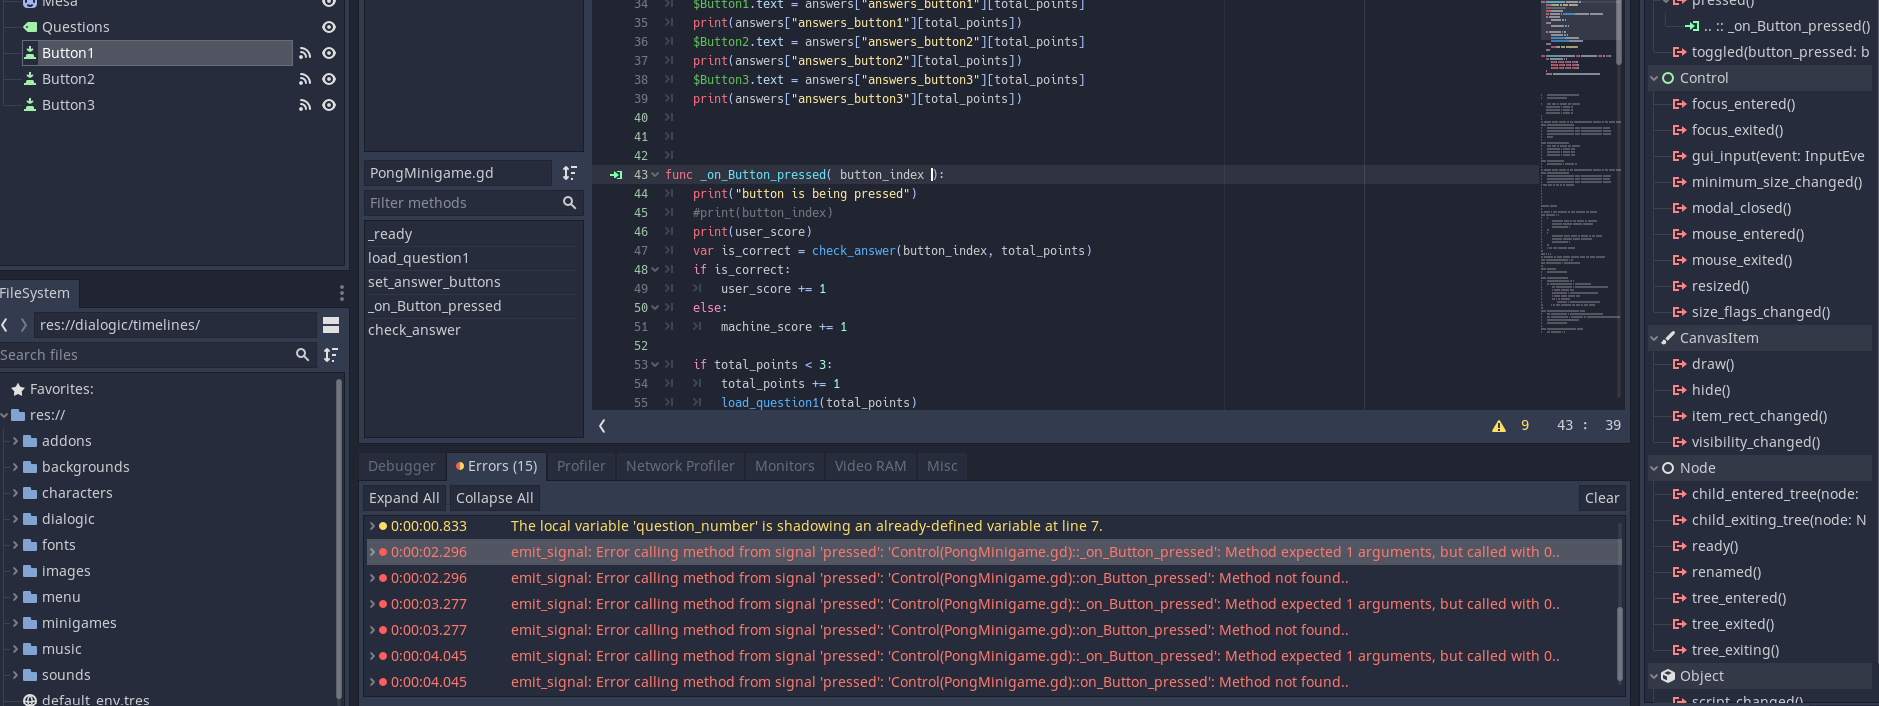The width and height of the screenshot is (1879, 706).
Task: Toggle visibility of Button1 node
Action: tap(329, 53)
